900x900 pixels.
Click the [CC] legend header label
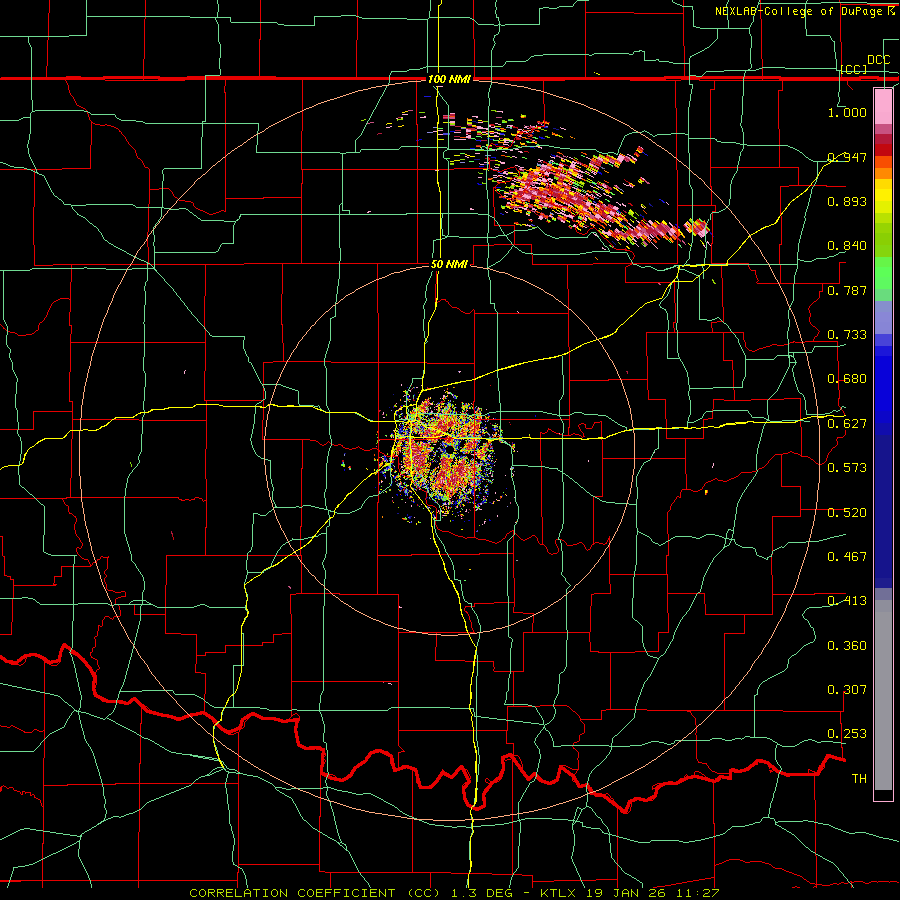pyautogui.click(x=854, y=69)
